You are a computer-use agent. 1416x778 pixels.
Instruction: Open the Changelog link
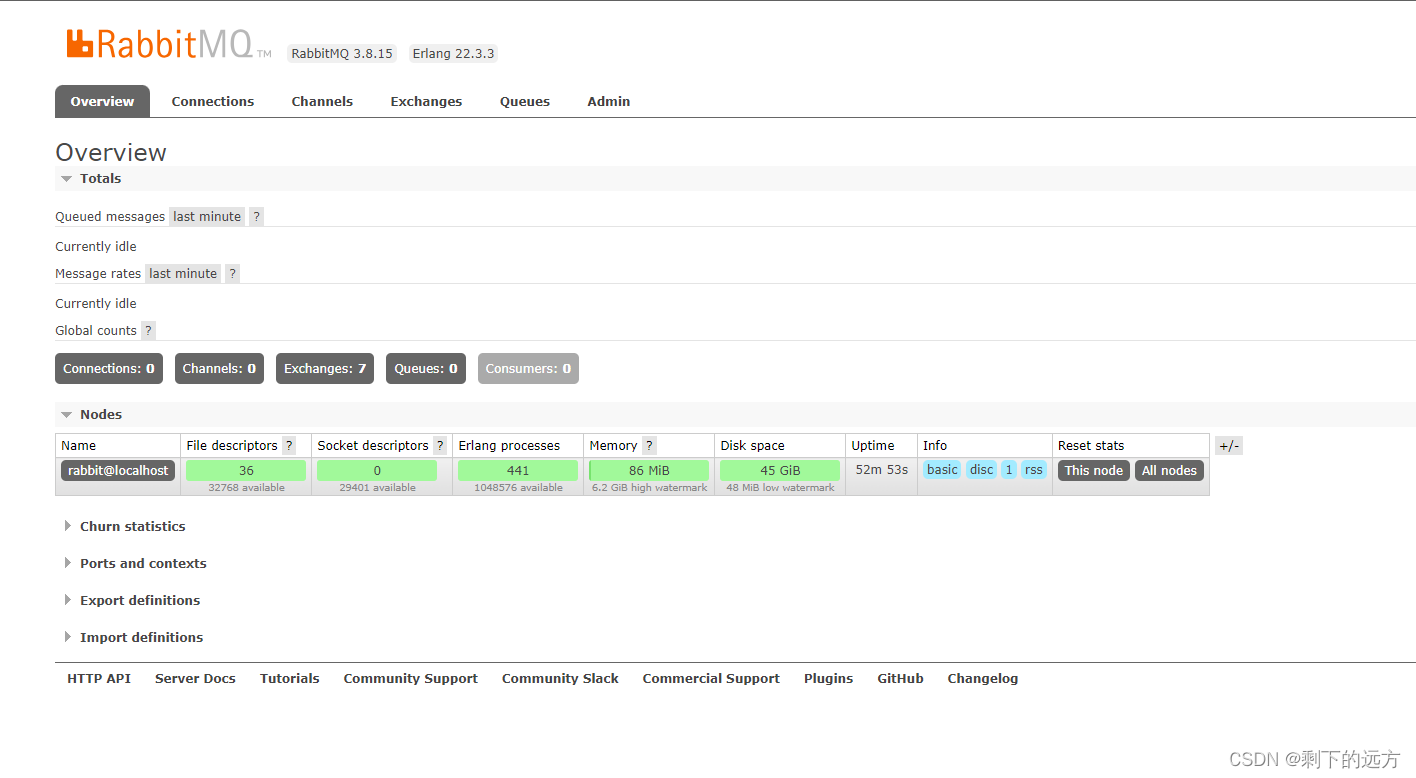[983, 678]
